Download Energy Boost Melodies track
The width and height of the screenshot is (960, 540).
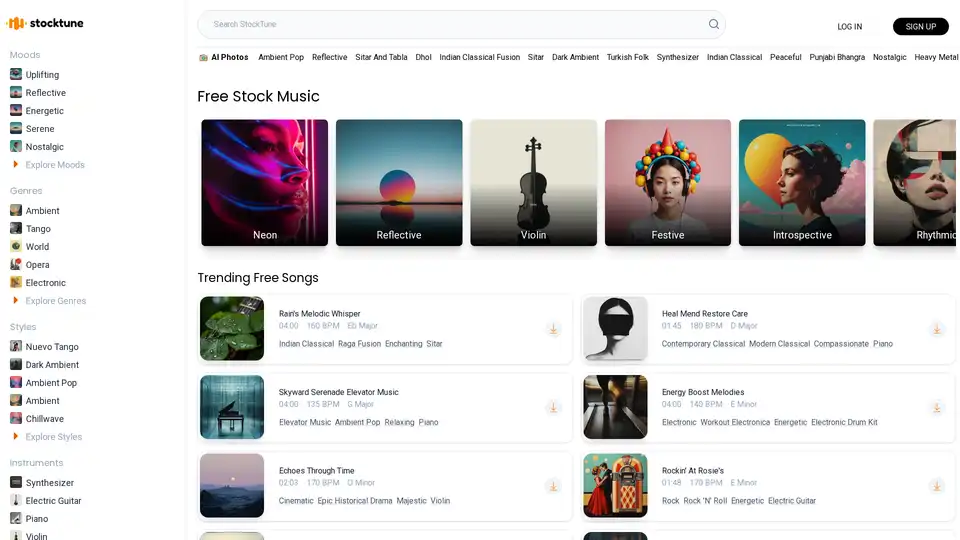(936, 407)
